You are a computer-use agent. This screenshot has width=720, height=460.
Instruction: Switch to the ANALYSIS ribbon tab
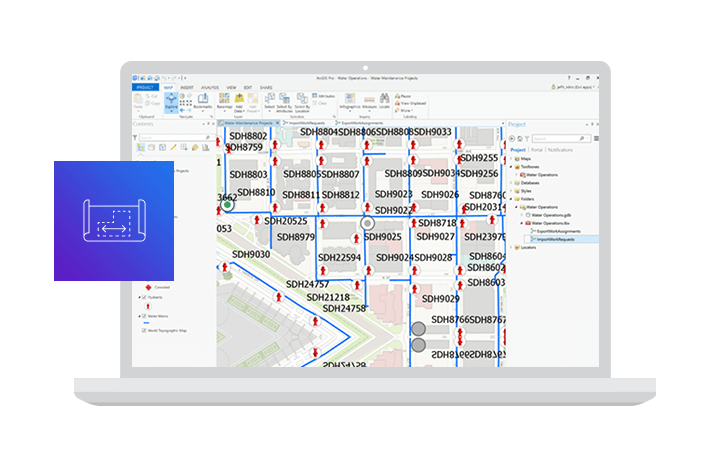210,87
